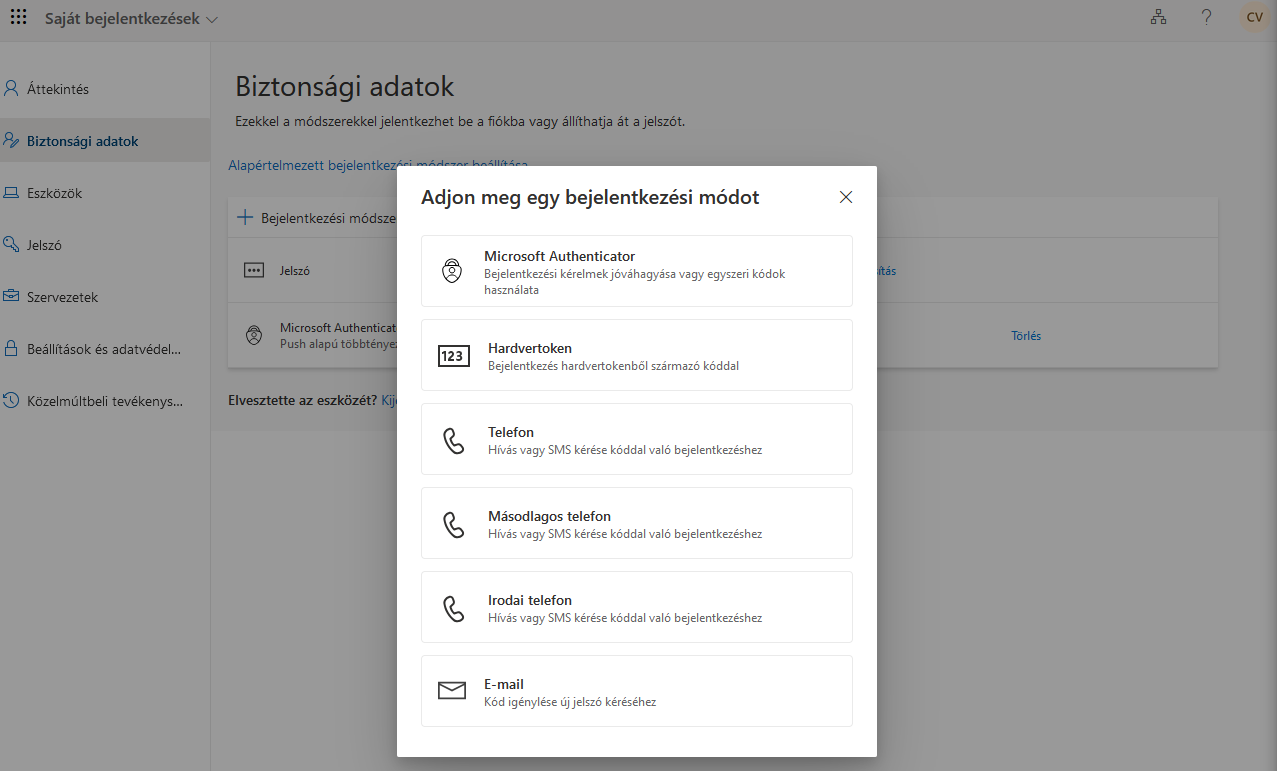The width and height of the screenshot is (1277, 771).
Task: Choose the Telefon sign-in method
Action: (637, 439)
